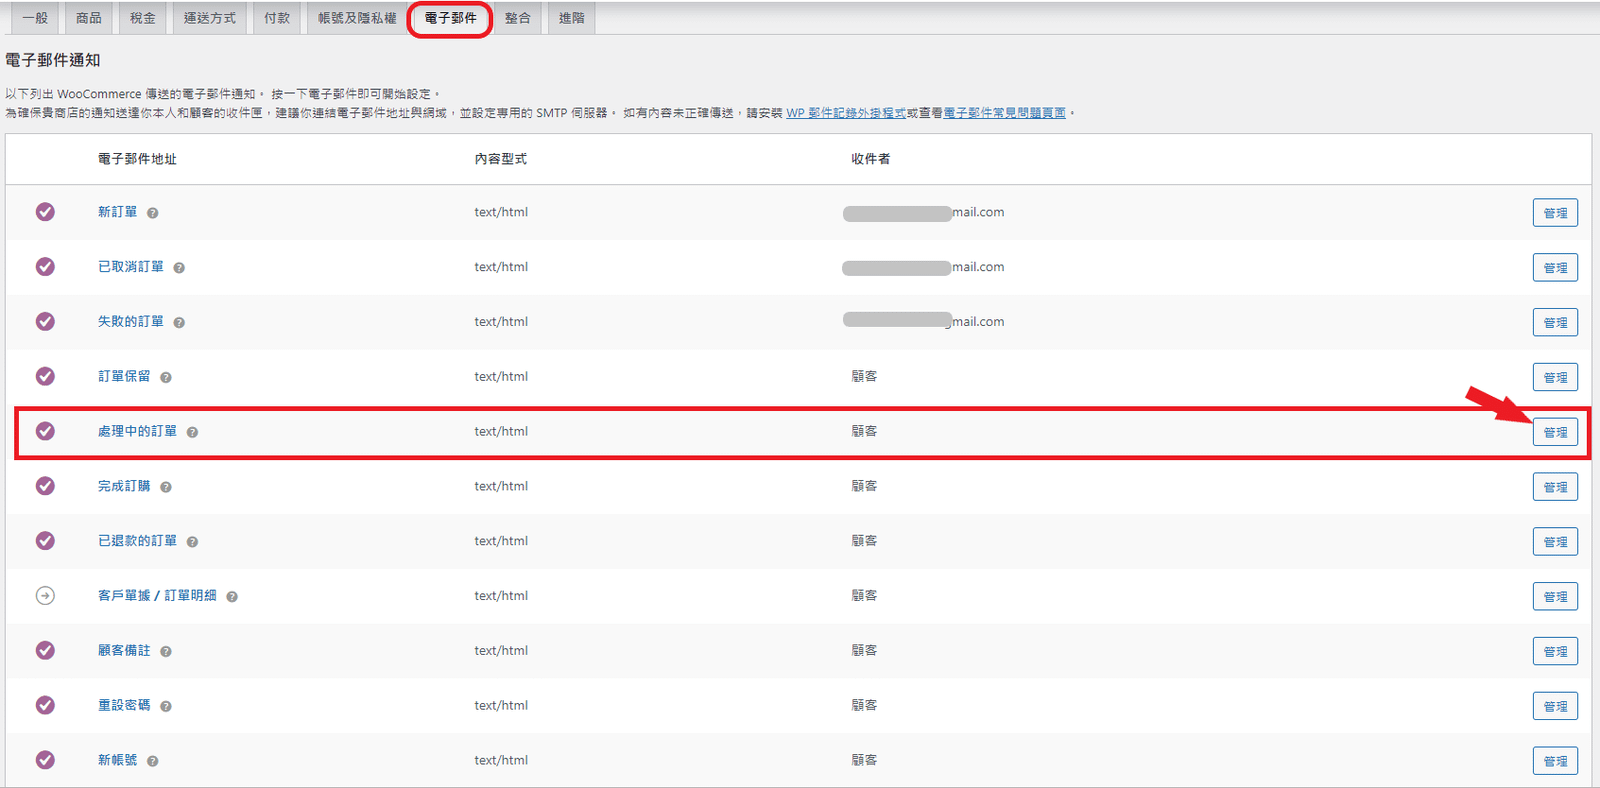The image size is (1600, 788).
Task: Open the 整合 tab
Action: (x=518, y=18)
